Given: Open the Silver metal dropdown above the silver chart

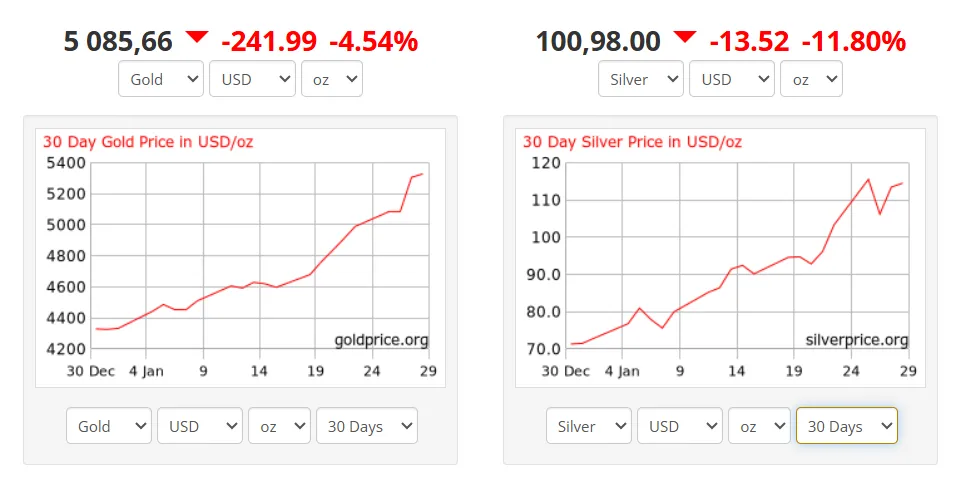Looking at the screenshot, I should 641,79.
